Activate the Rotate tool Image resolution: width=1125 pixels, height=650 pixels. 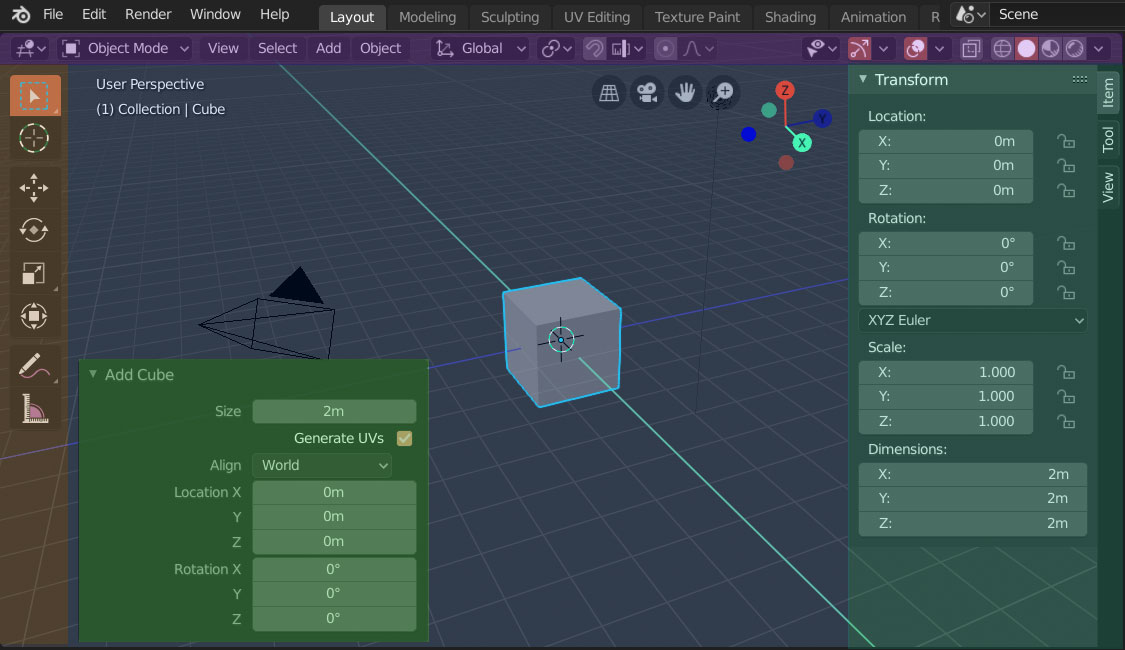point(34,230)
